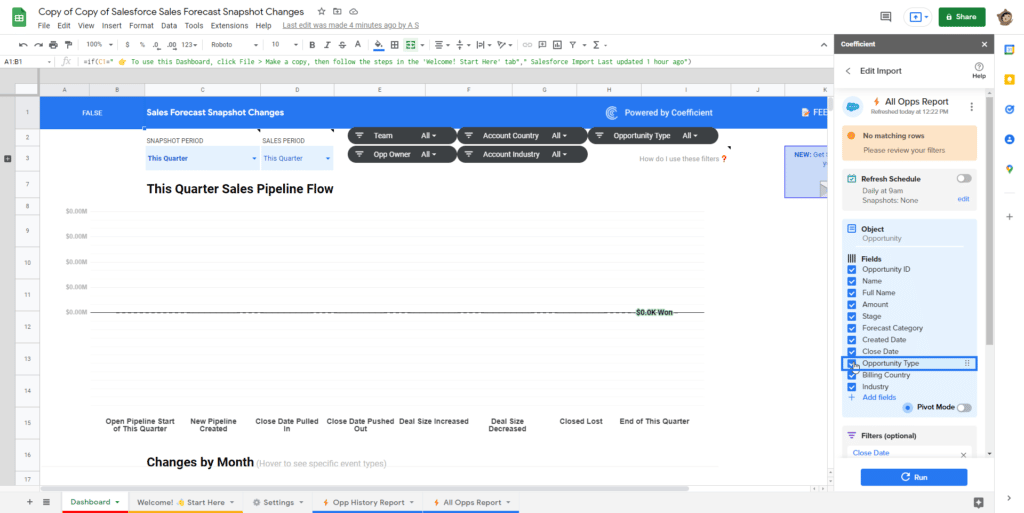
Task: Open the Insert menu
Action: [111, 25]
